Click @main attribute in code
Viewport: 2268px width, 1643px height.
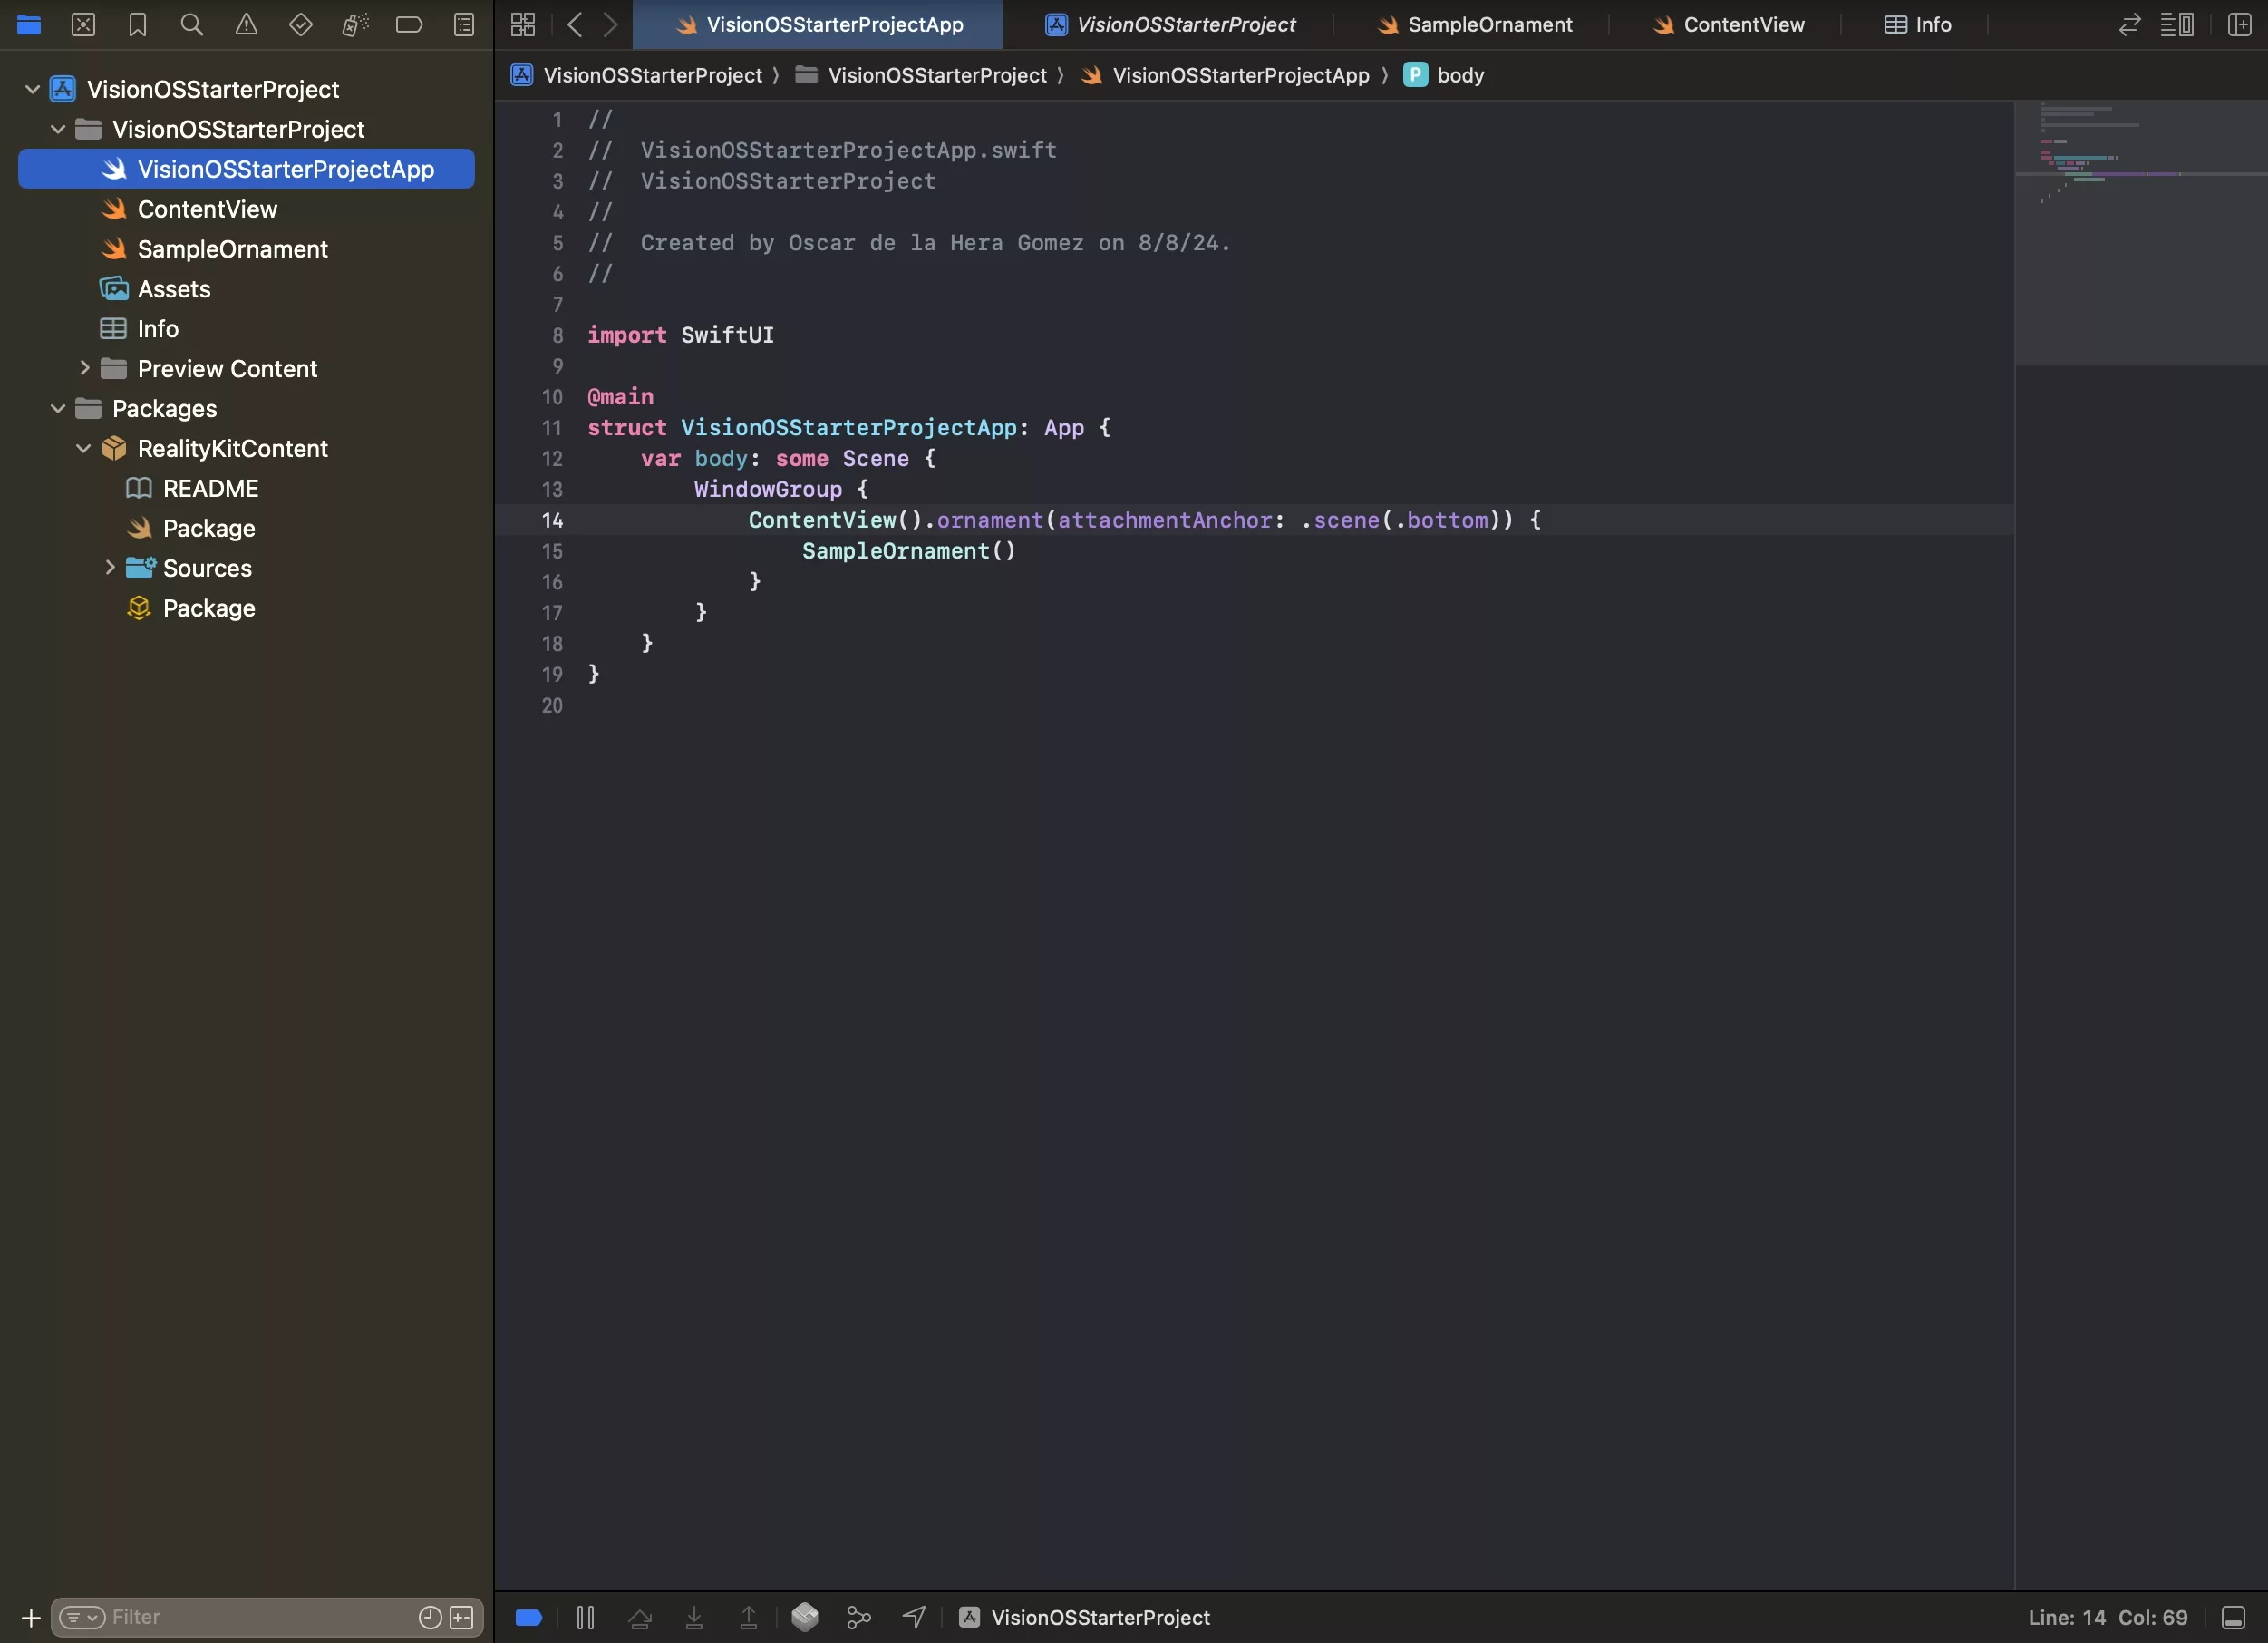[x=620, y=397]
